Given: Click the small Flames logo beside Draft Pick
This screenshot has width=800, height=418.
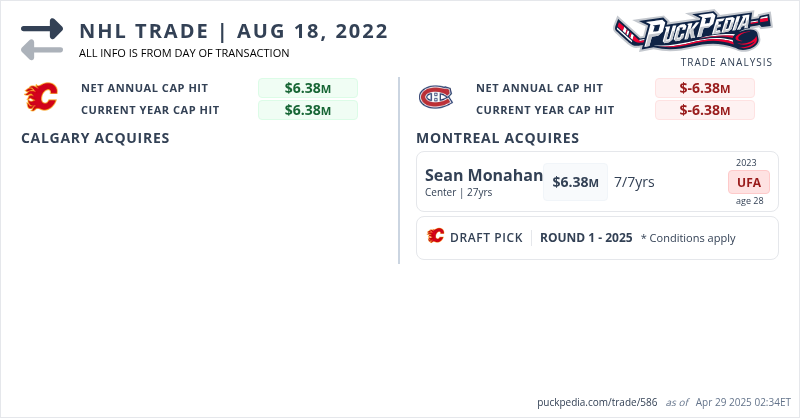Looking at the screenshot, I should (435, 237).
